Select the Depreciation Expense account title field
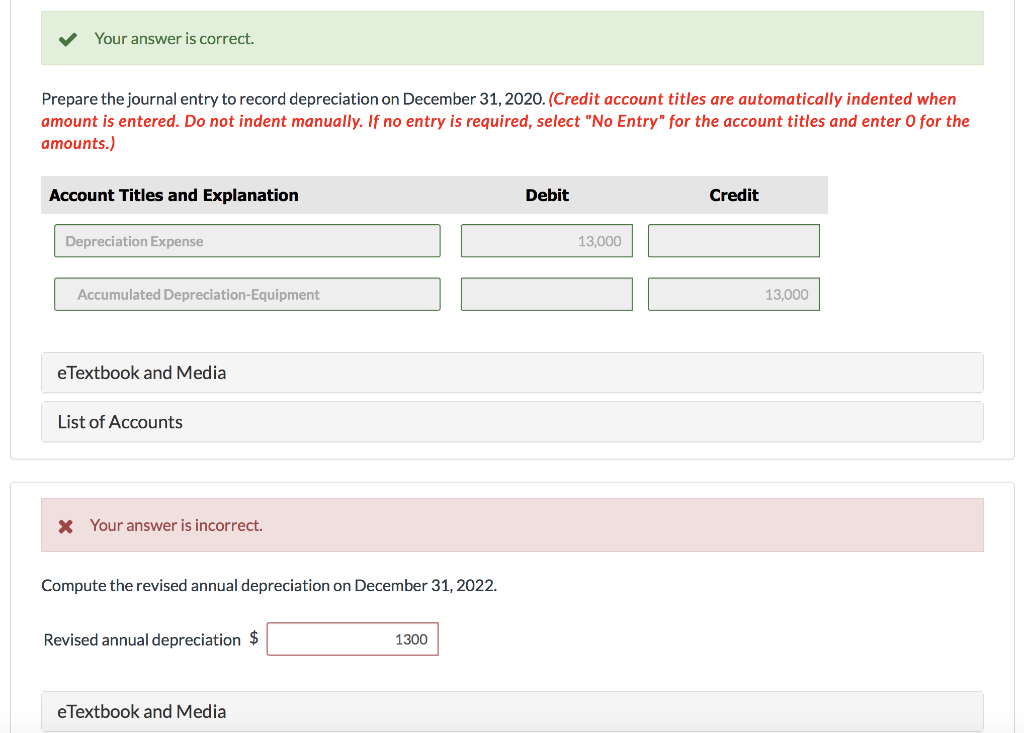 [247, 240]
